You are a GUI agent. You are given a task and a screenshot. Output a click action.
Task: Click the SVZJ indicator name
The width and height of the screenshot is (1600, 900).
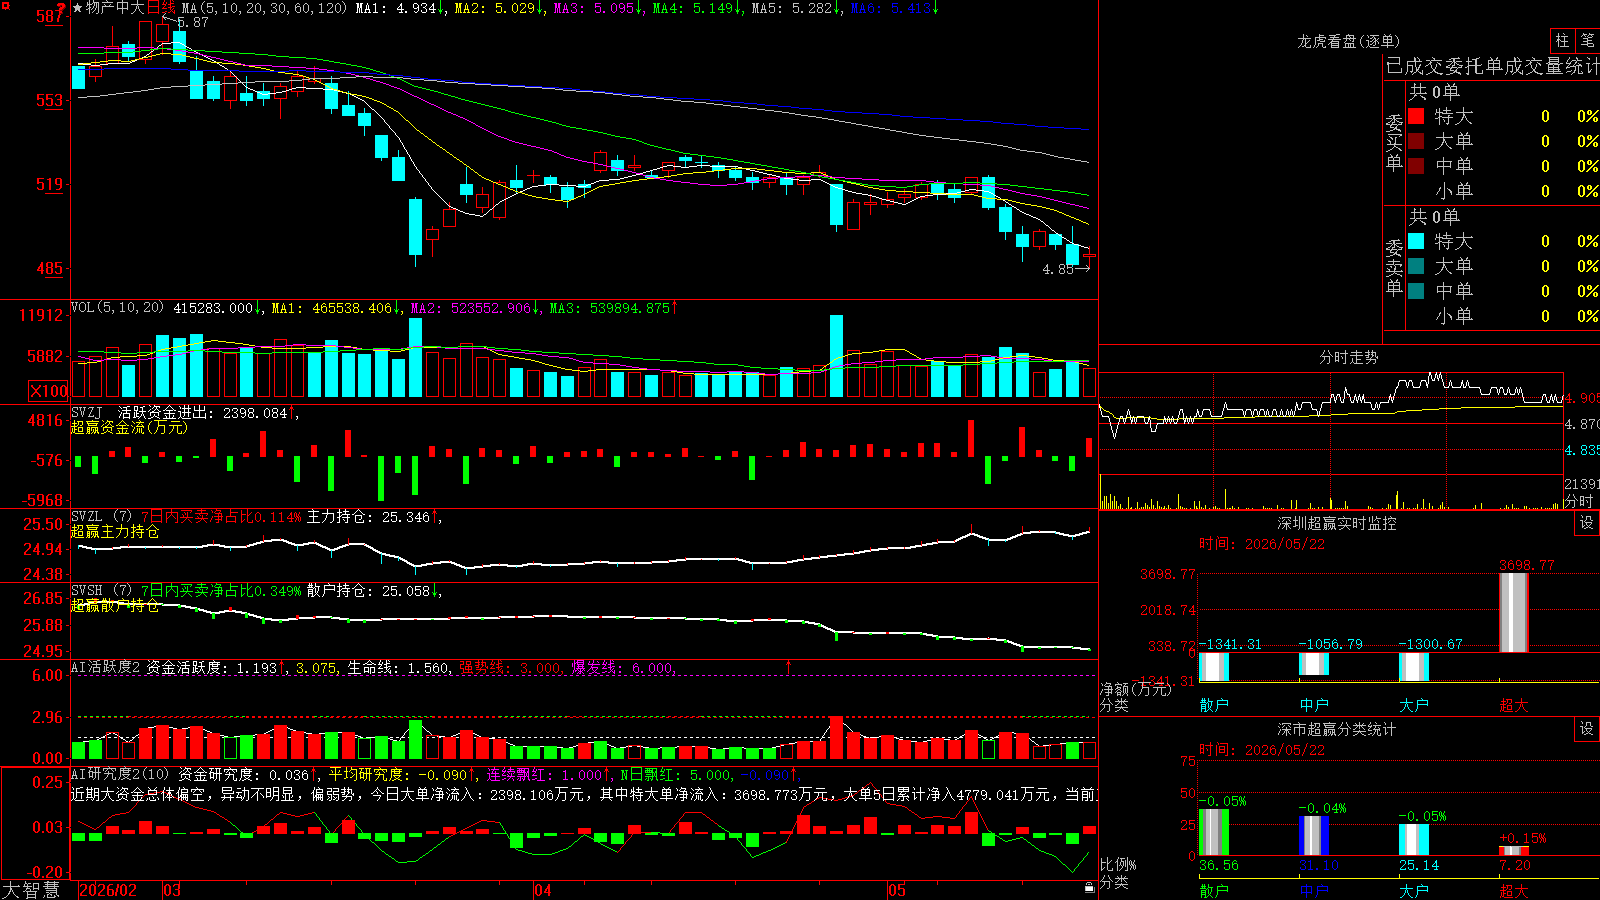point(87,412)
